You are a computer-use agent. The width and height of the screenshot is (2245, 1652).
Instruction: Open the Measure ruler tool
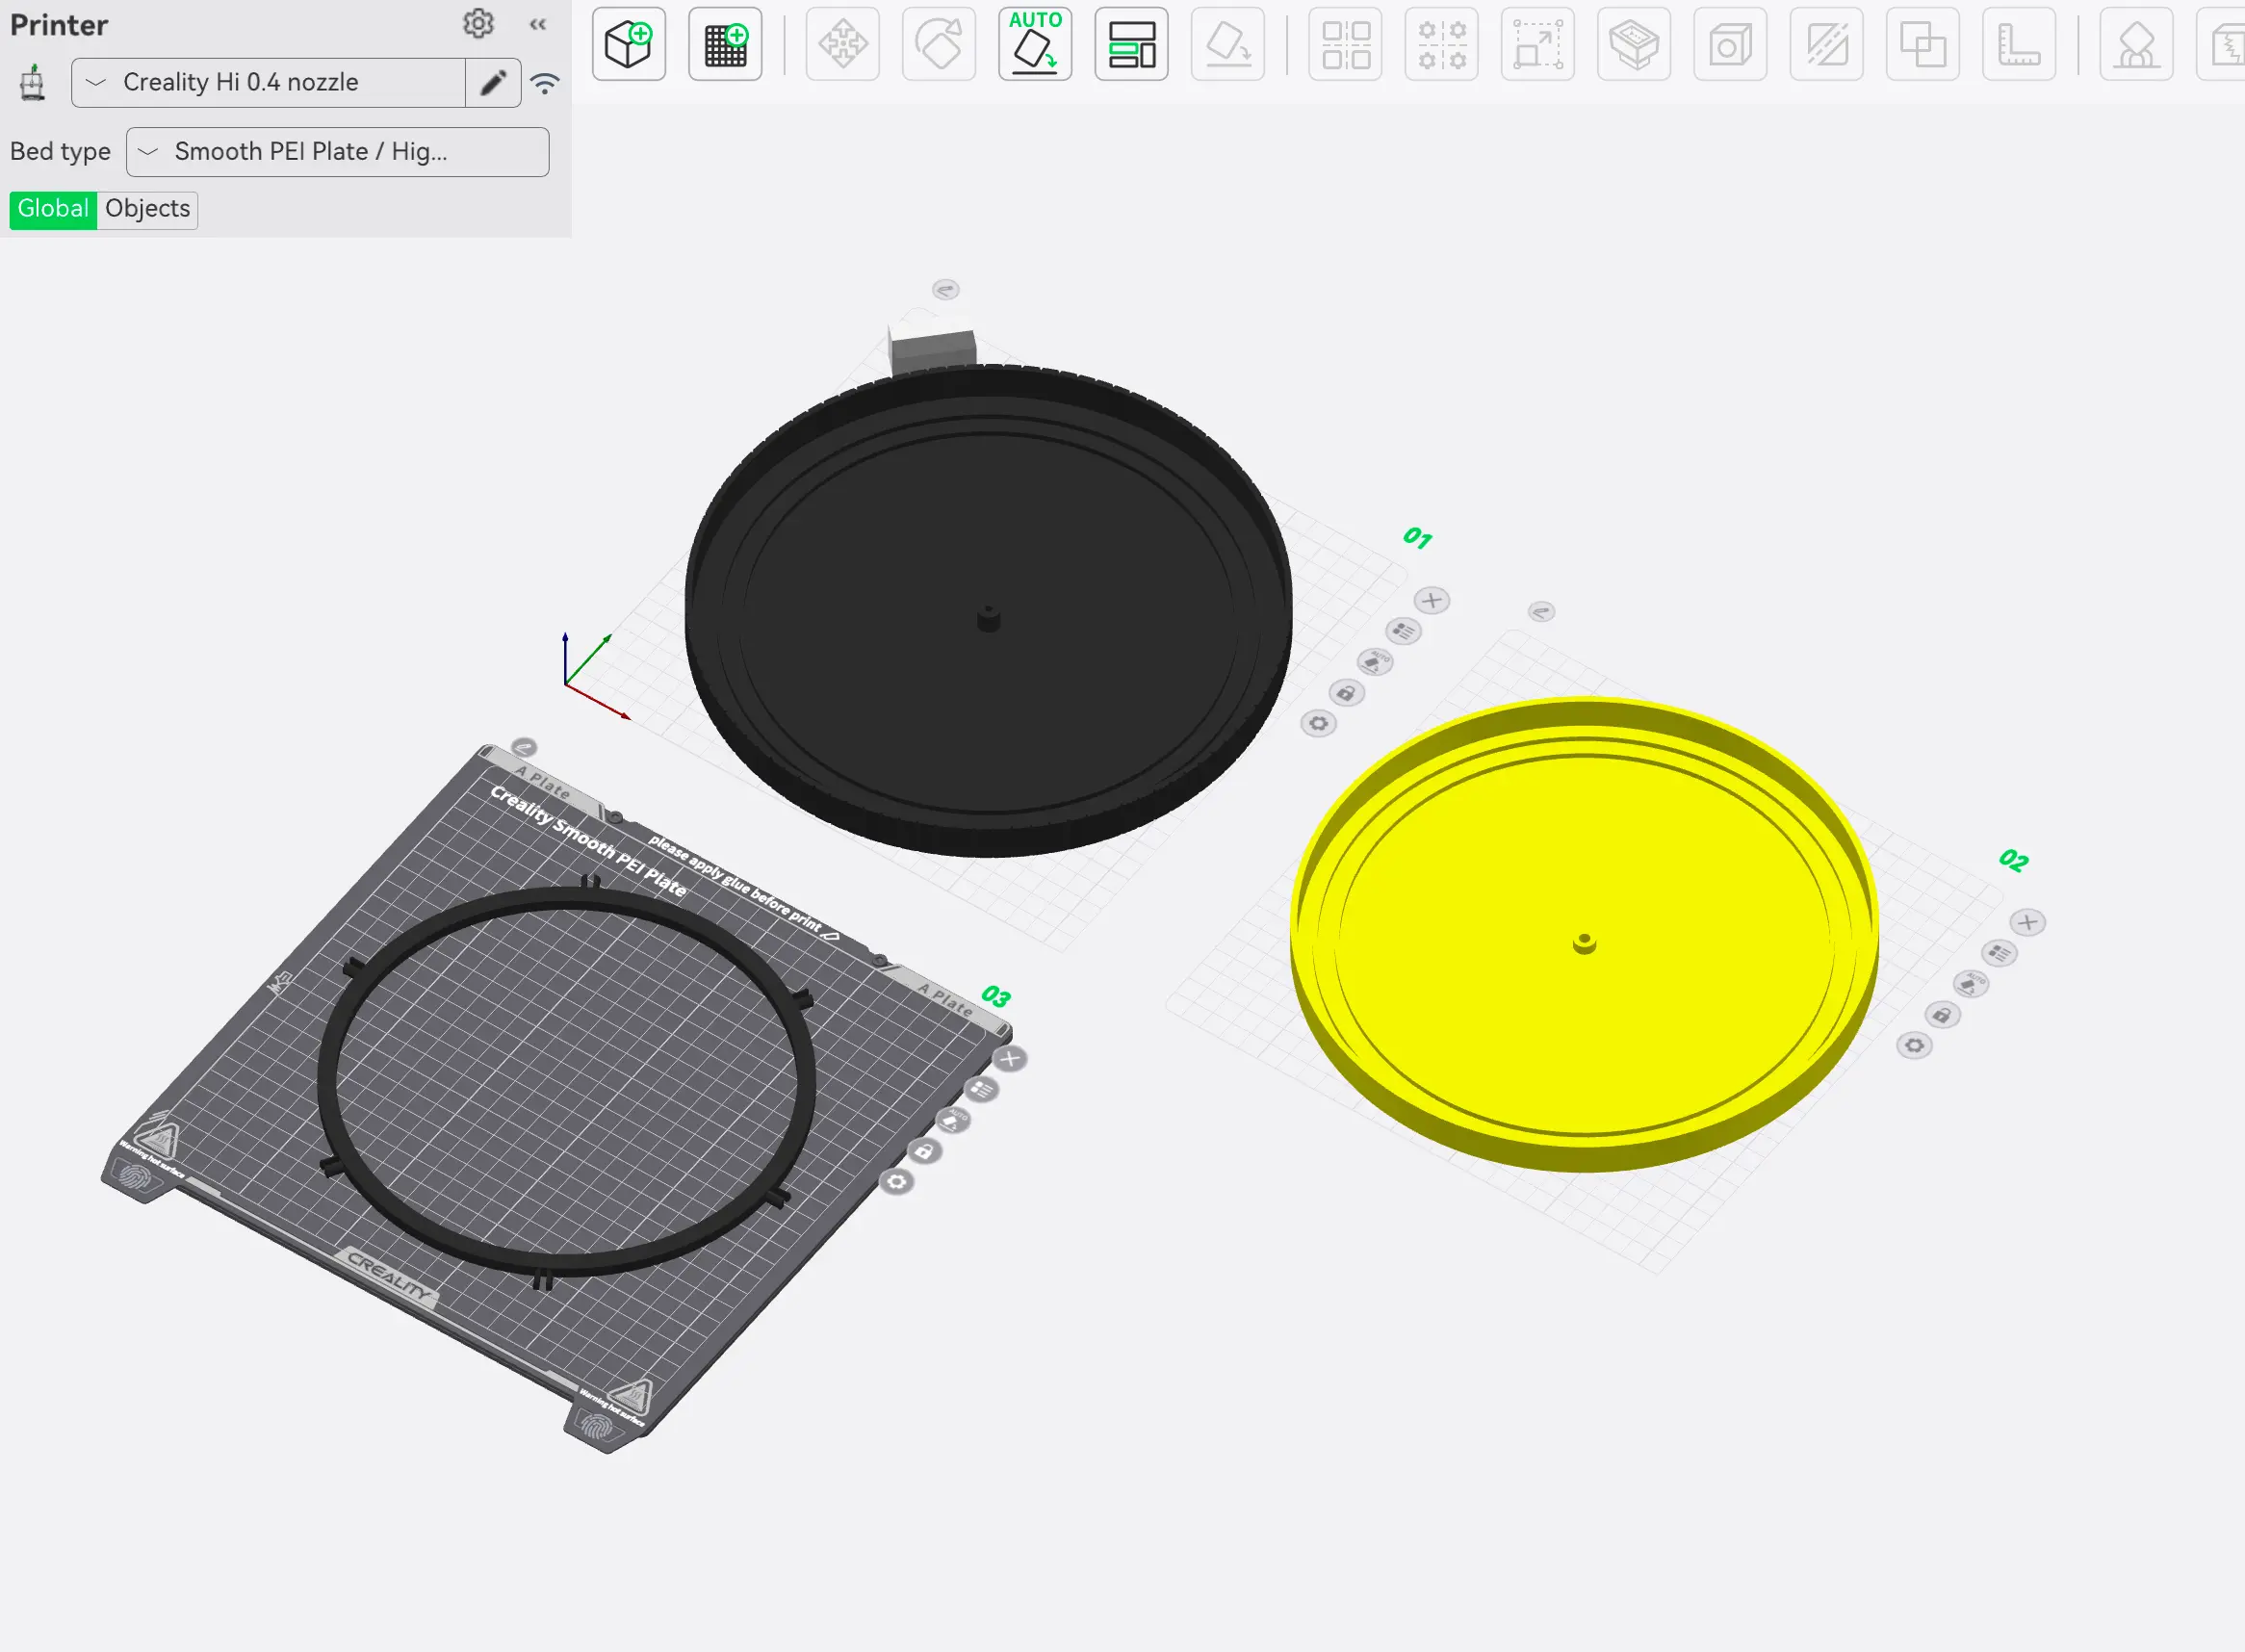[2019, 44]
